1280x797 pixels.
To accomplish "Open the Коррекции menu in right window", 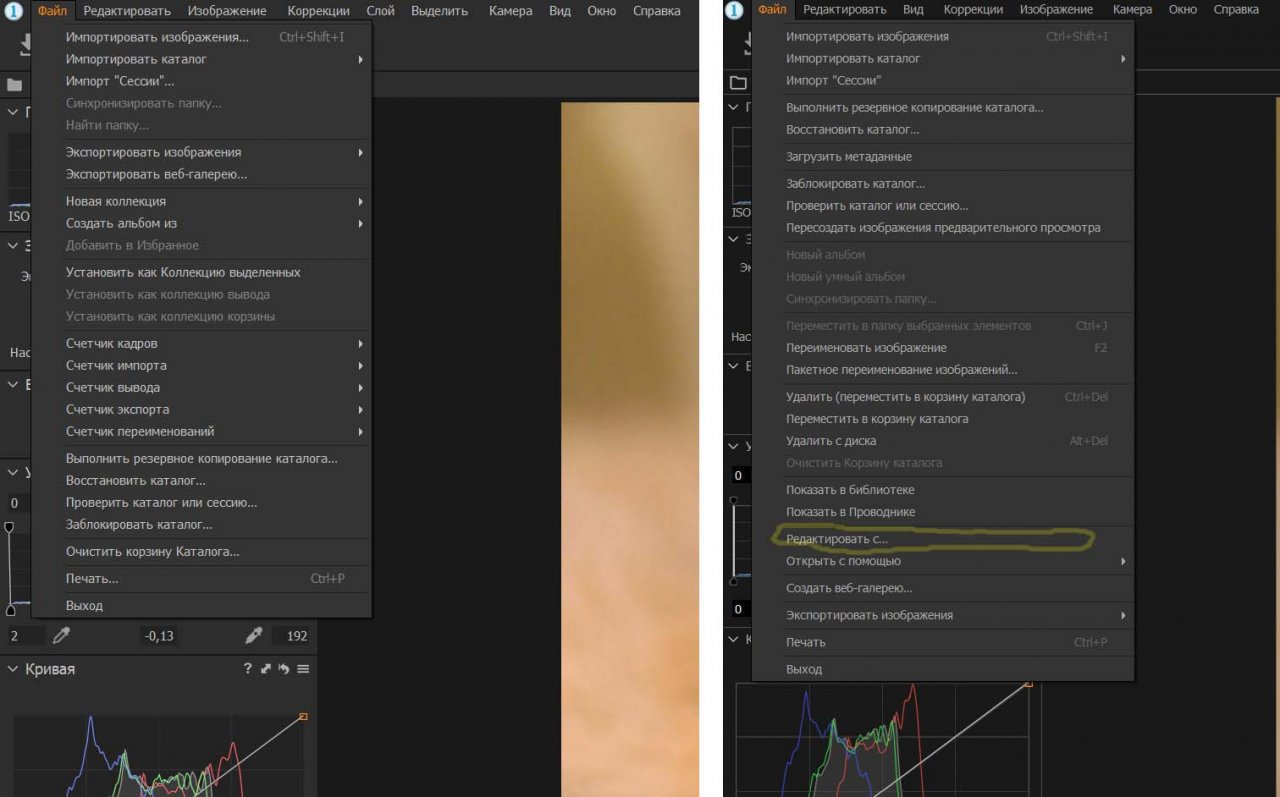I will [x=971, y=10].
